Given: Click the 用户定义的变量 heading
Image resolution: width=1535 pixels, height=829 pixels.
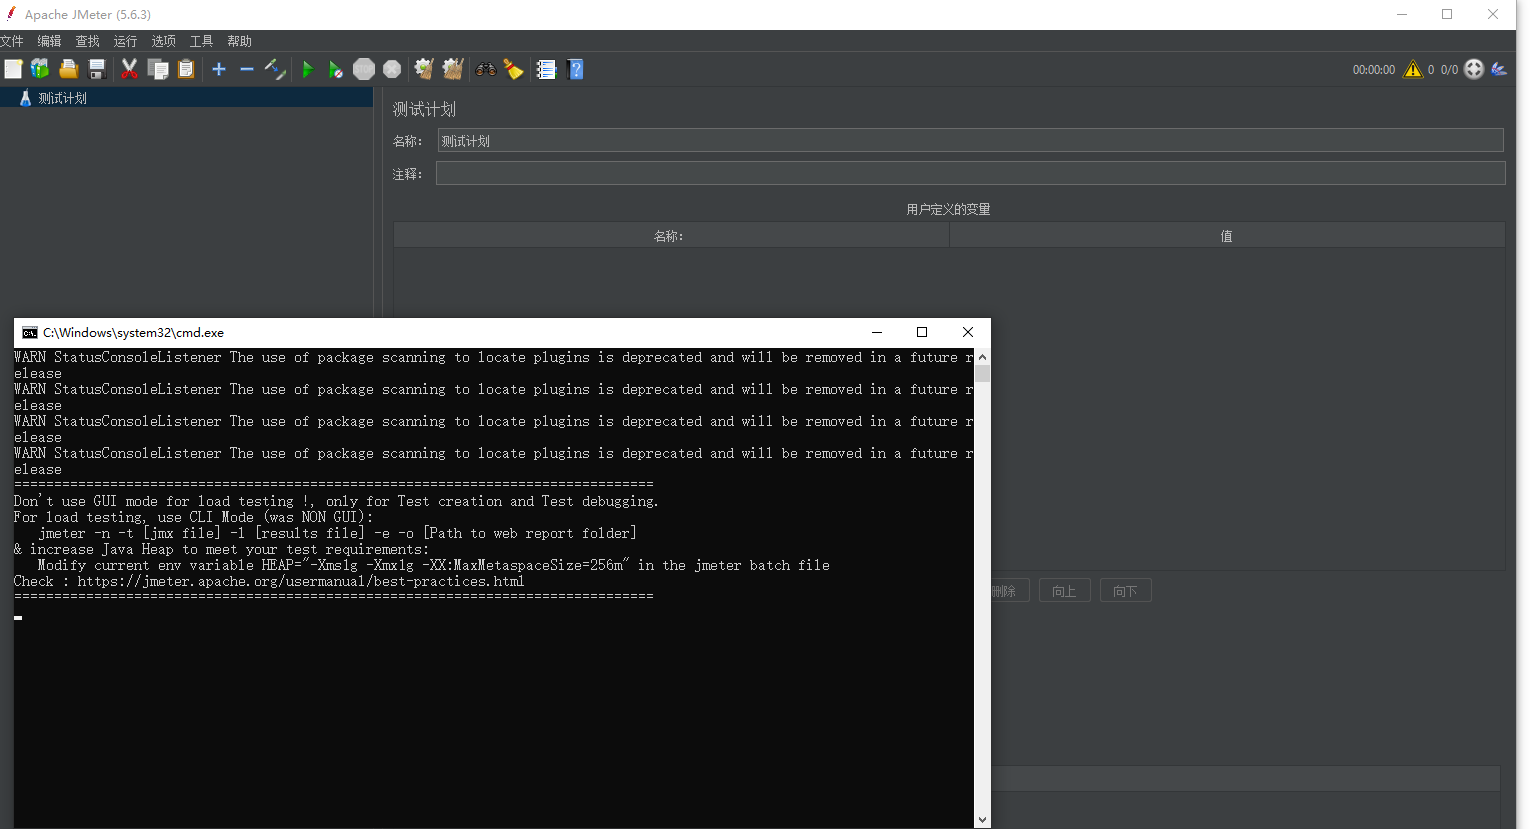Looking at the screenshot, I should 948,209.
